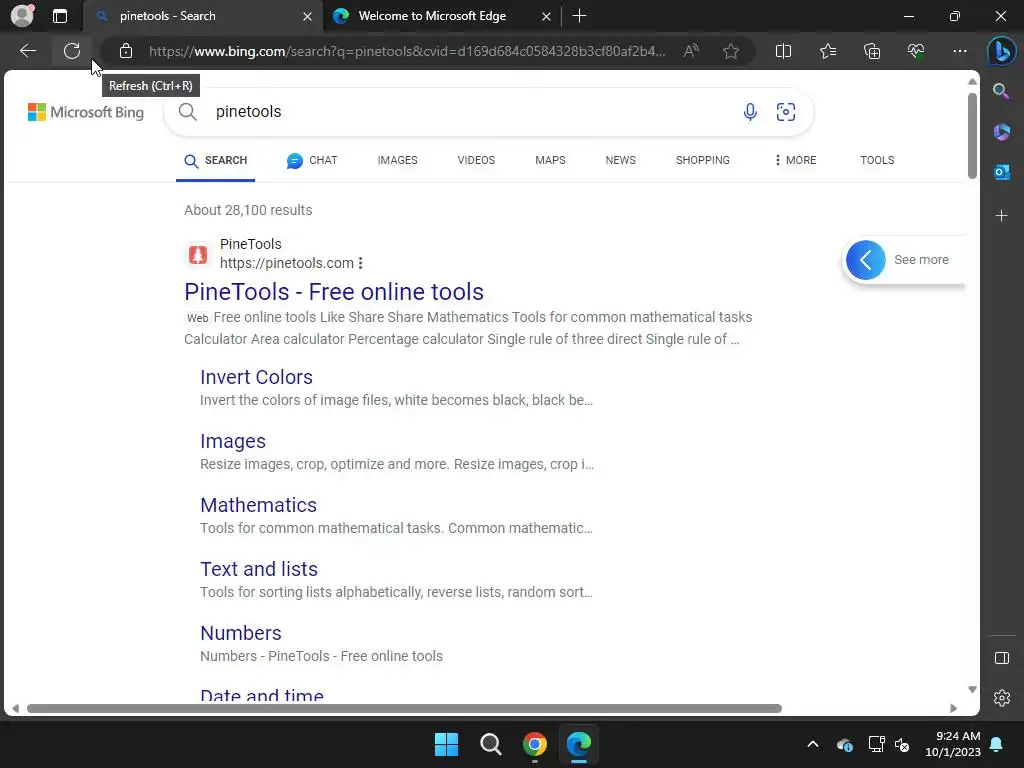Open Mathematics sublink
The image size is (1024, 768).
pos(258,505)
